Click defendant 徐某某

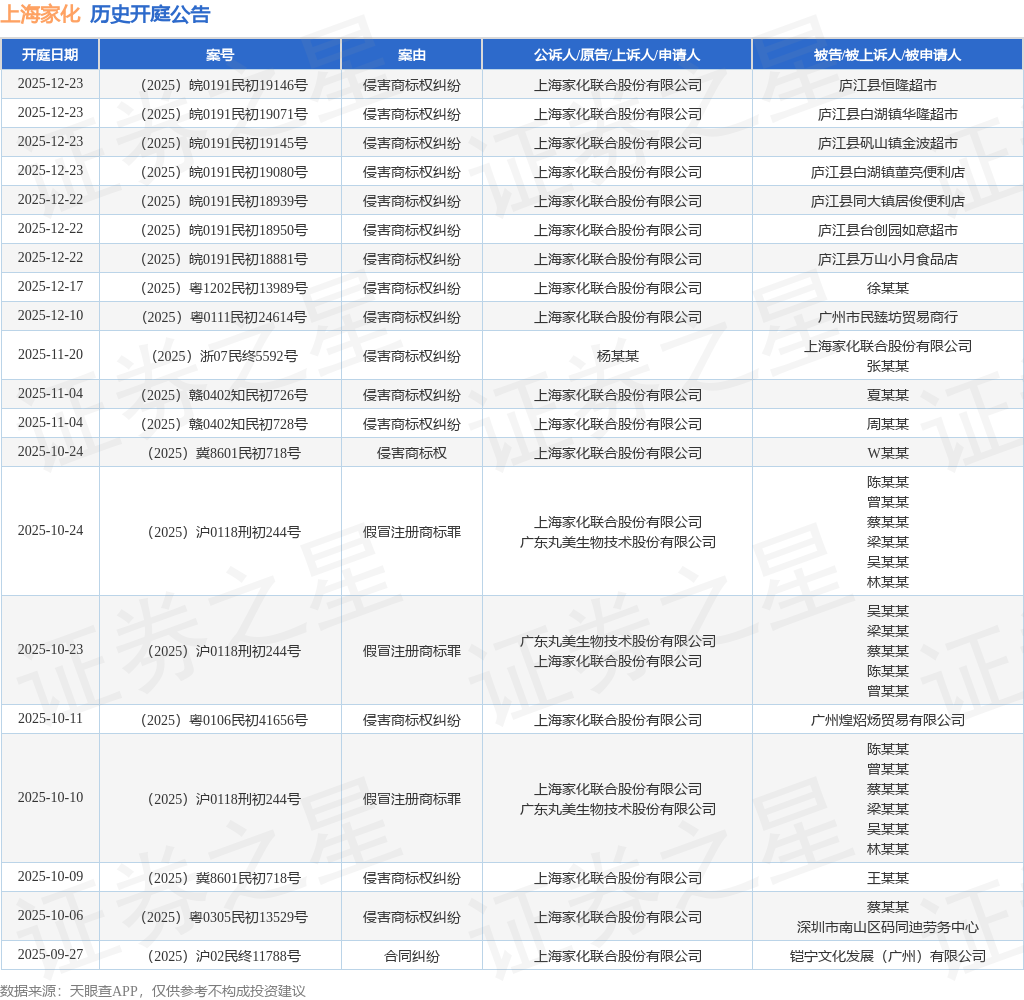tap(888, 288)
